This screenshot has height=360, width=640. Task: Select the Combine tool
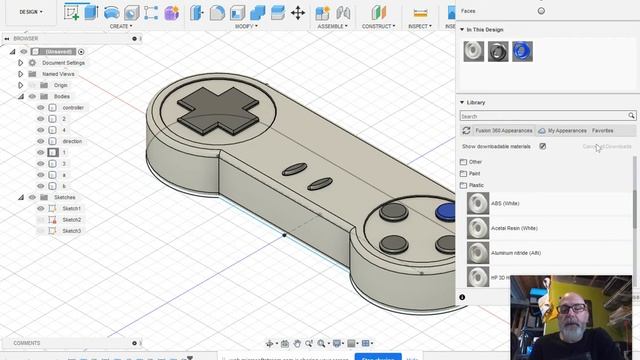[x=258, y=13]
